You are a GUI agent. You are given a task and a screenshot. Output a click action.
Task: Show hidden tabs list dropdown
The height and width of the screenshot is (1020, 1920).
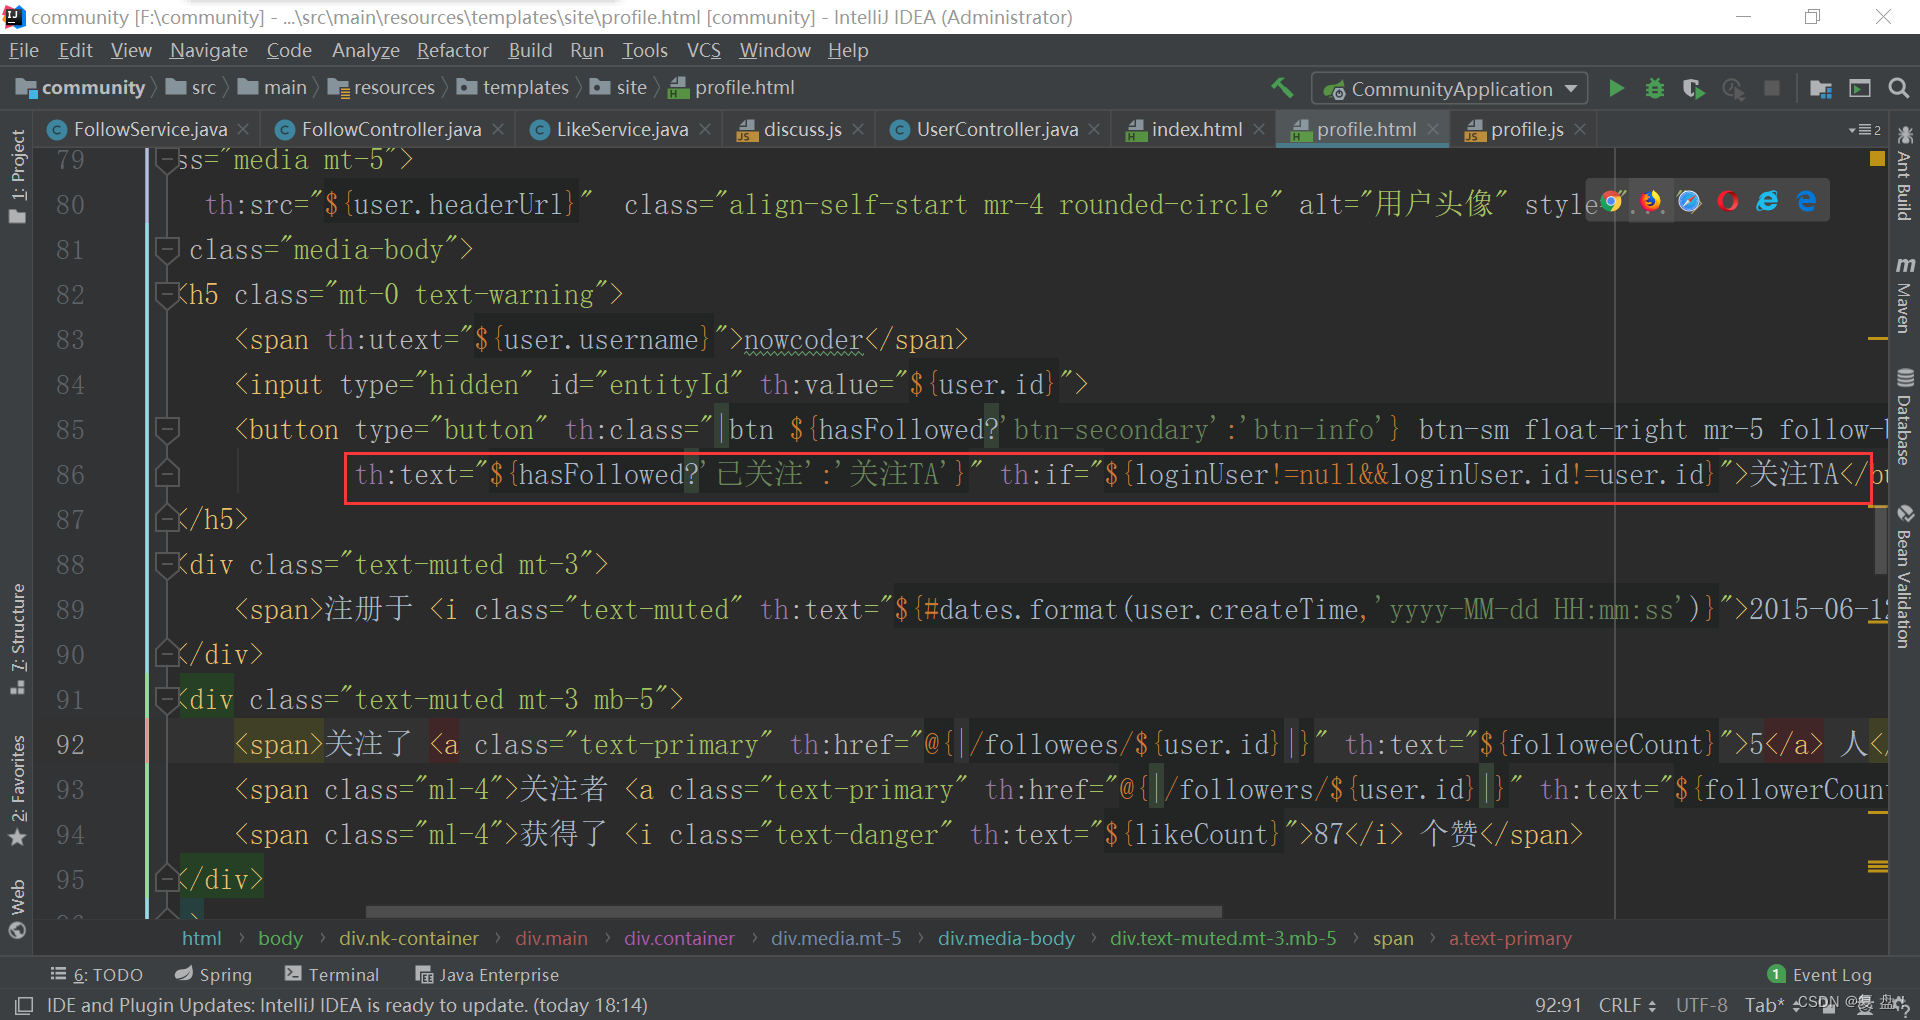point(1865,130)
